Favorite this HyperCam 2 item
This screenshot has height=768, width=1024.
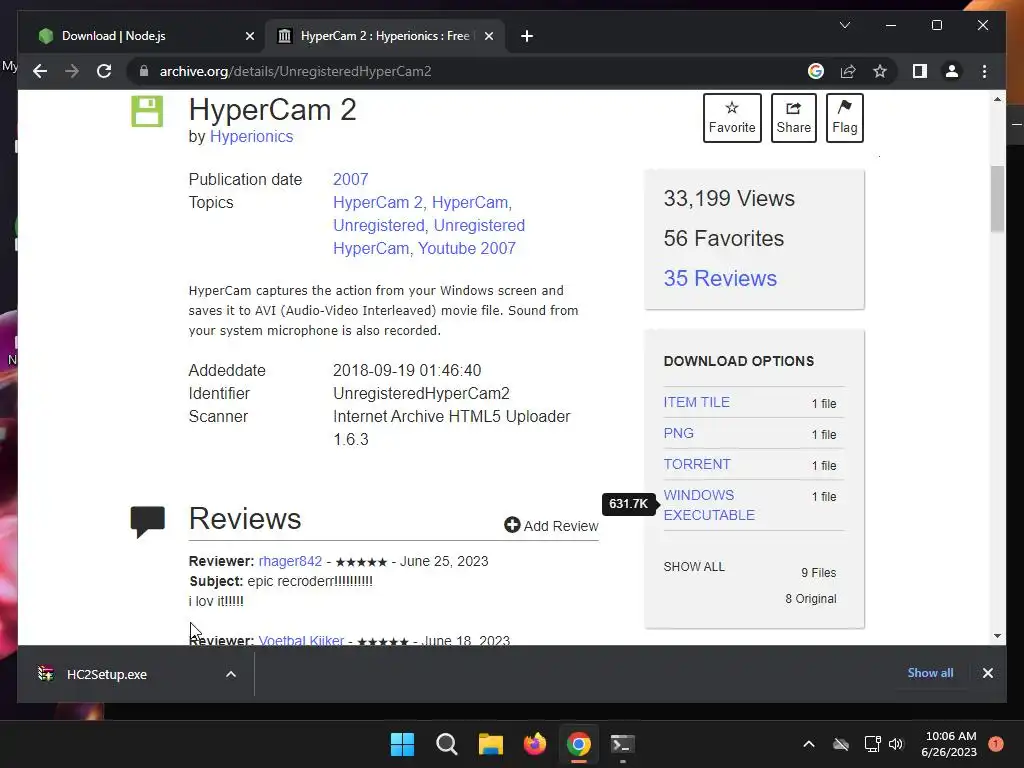click(732, 118)
